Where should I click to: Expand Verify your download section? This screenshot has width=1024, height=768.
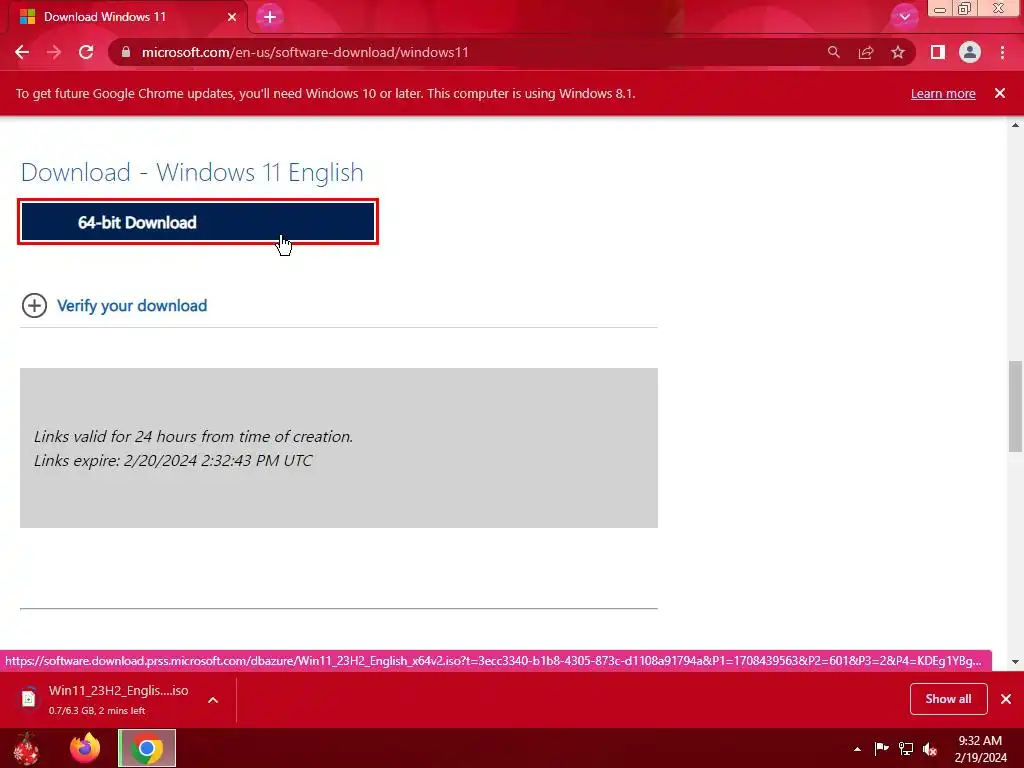tap(34, 305)
